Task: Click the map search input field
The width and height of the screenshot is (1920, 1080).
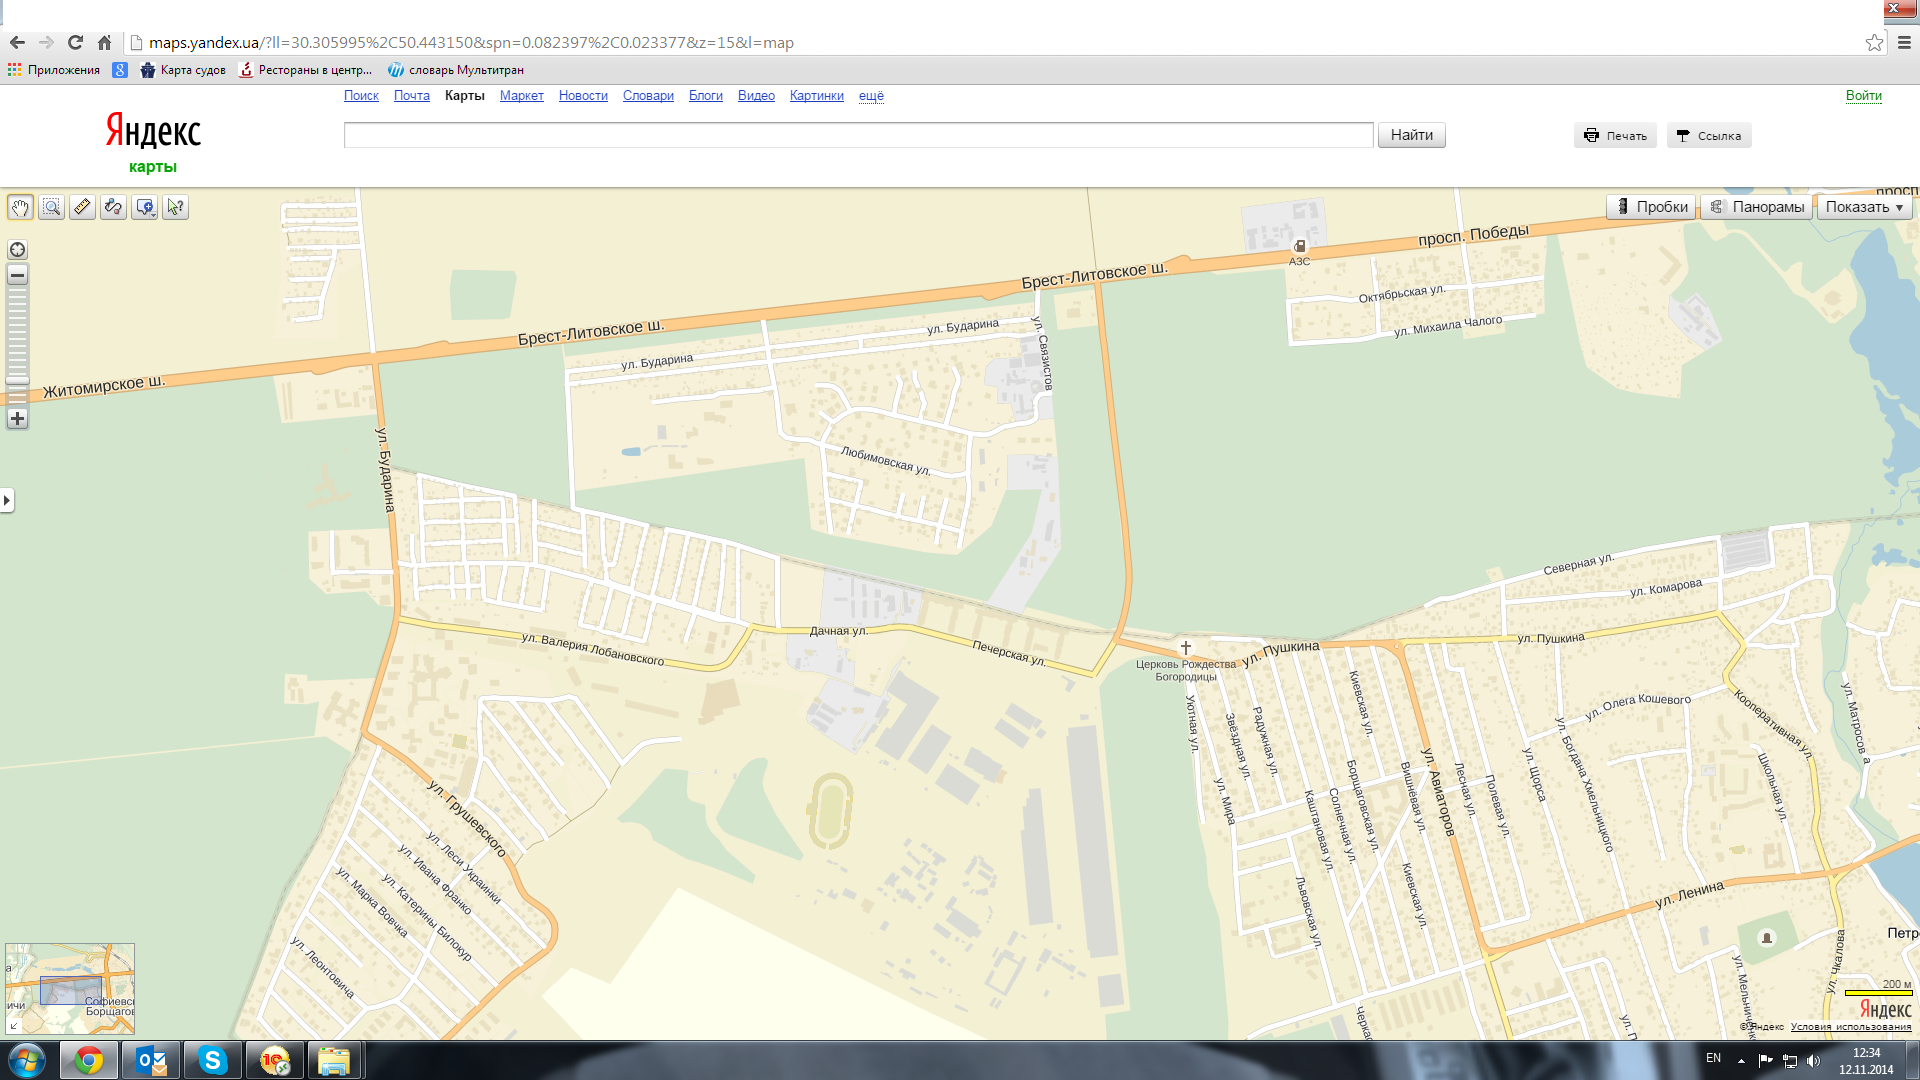Action: point(858,135)
